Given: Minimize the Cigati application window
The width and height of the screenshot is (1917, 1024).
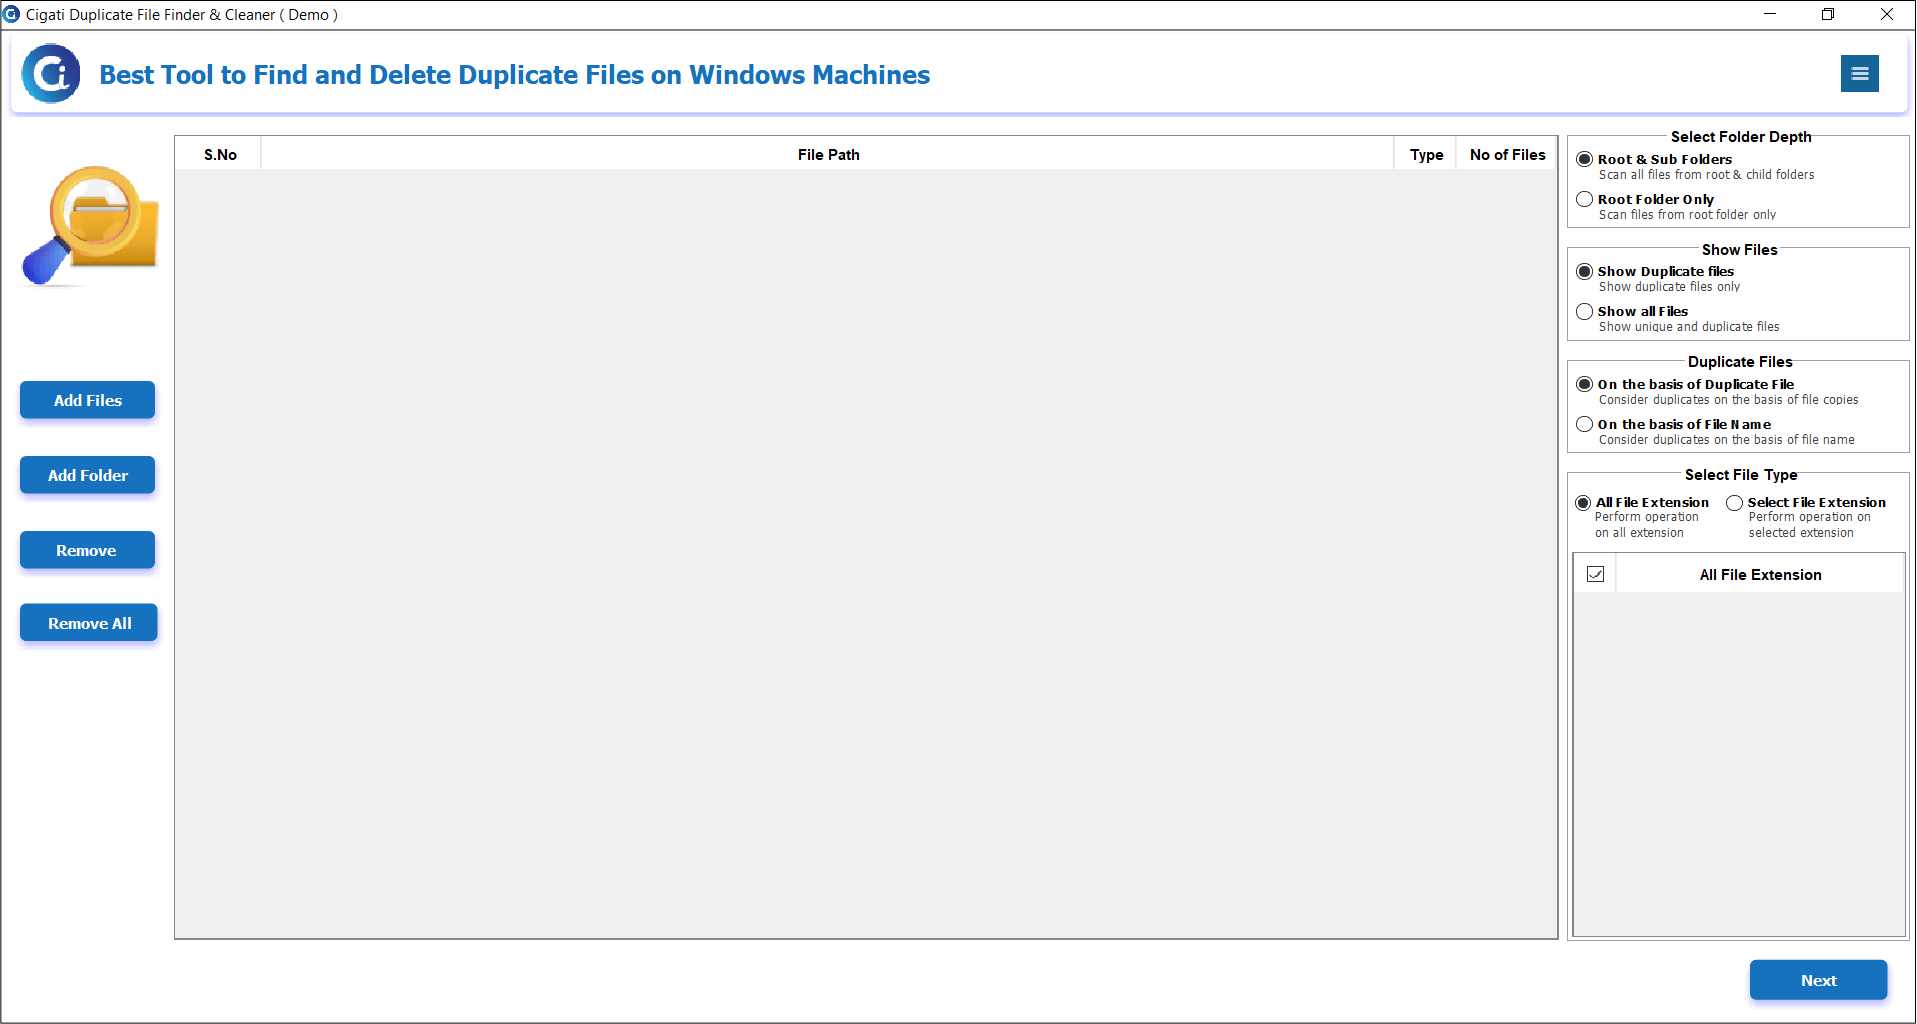Looking at the screenshot, I should 1770,14.
